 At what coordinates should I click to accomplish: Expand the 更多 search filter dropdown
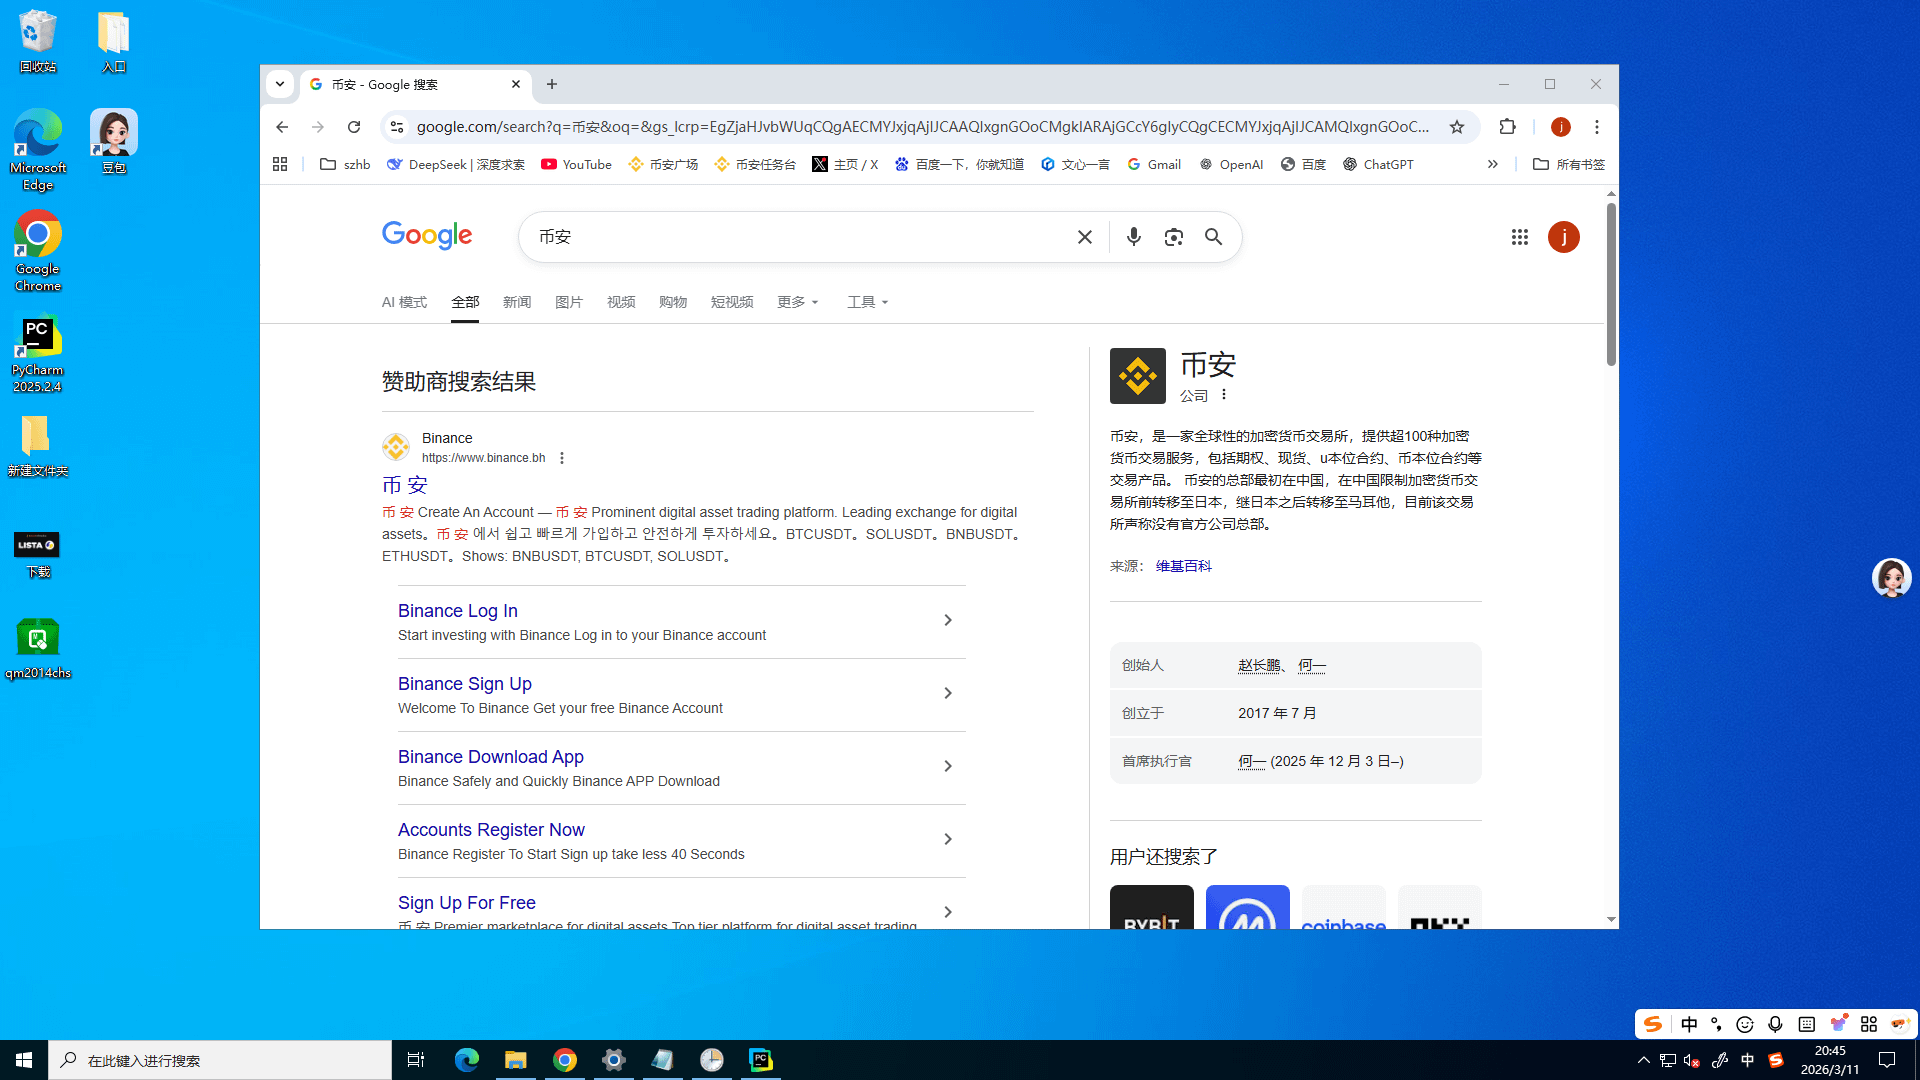[797, 302]
